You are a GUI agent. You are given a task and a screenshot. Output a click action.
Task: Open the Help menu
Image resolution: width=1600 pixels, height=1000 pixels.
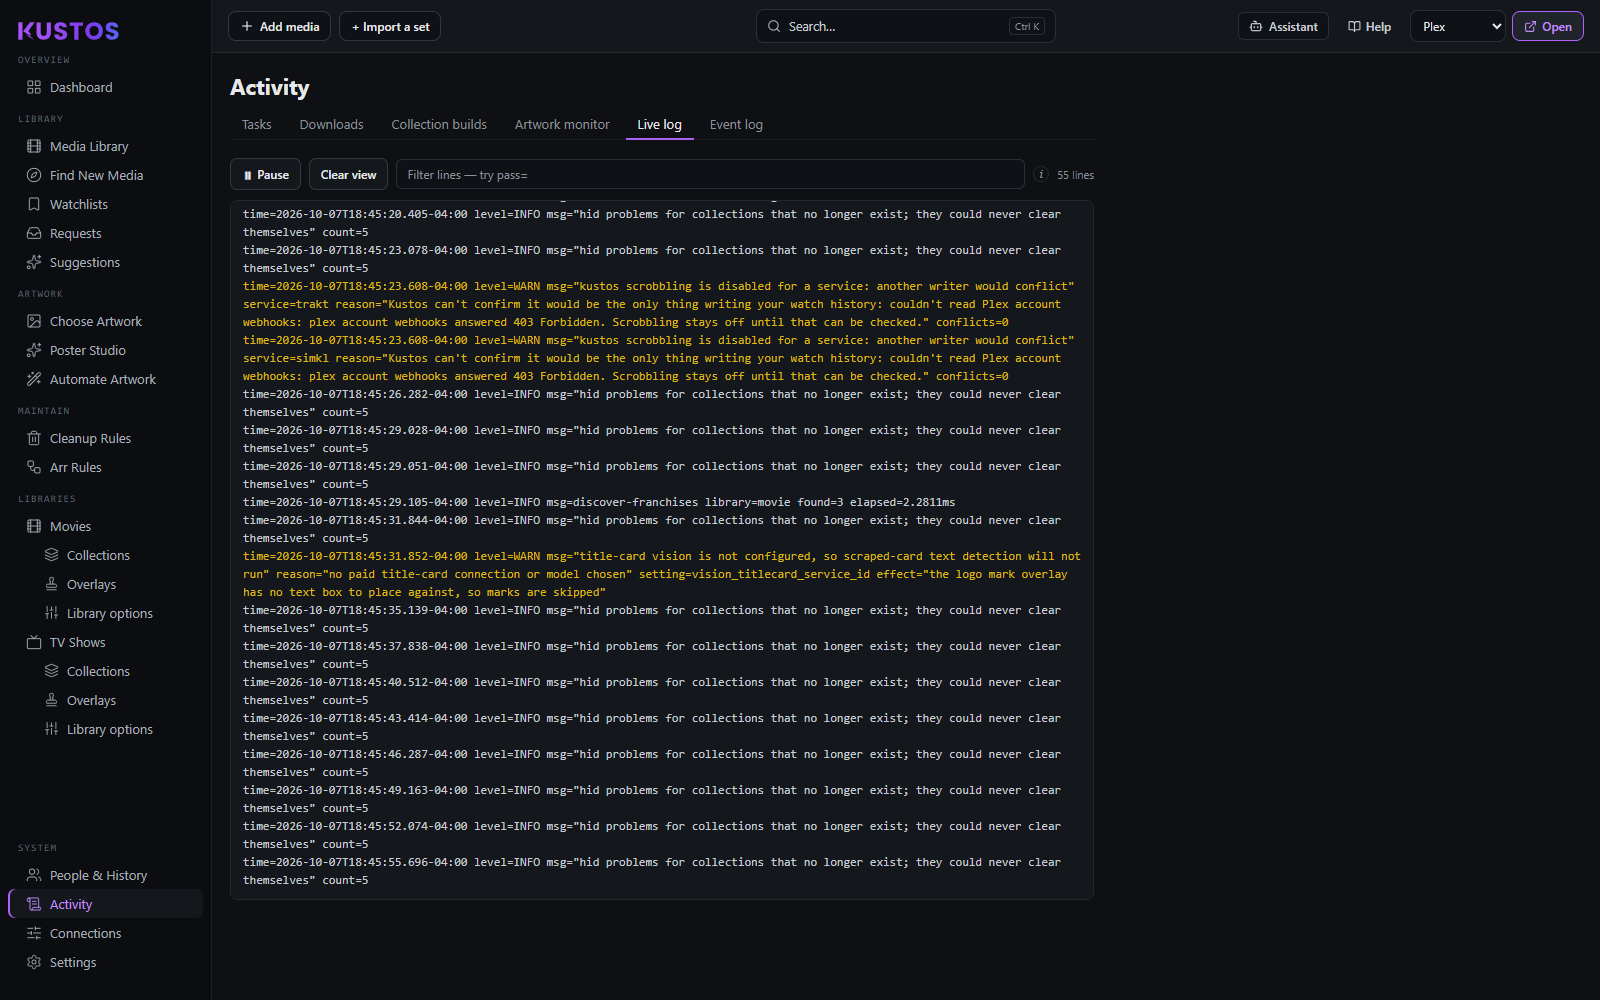1370,26
